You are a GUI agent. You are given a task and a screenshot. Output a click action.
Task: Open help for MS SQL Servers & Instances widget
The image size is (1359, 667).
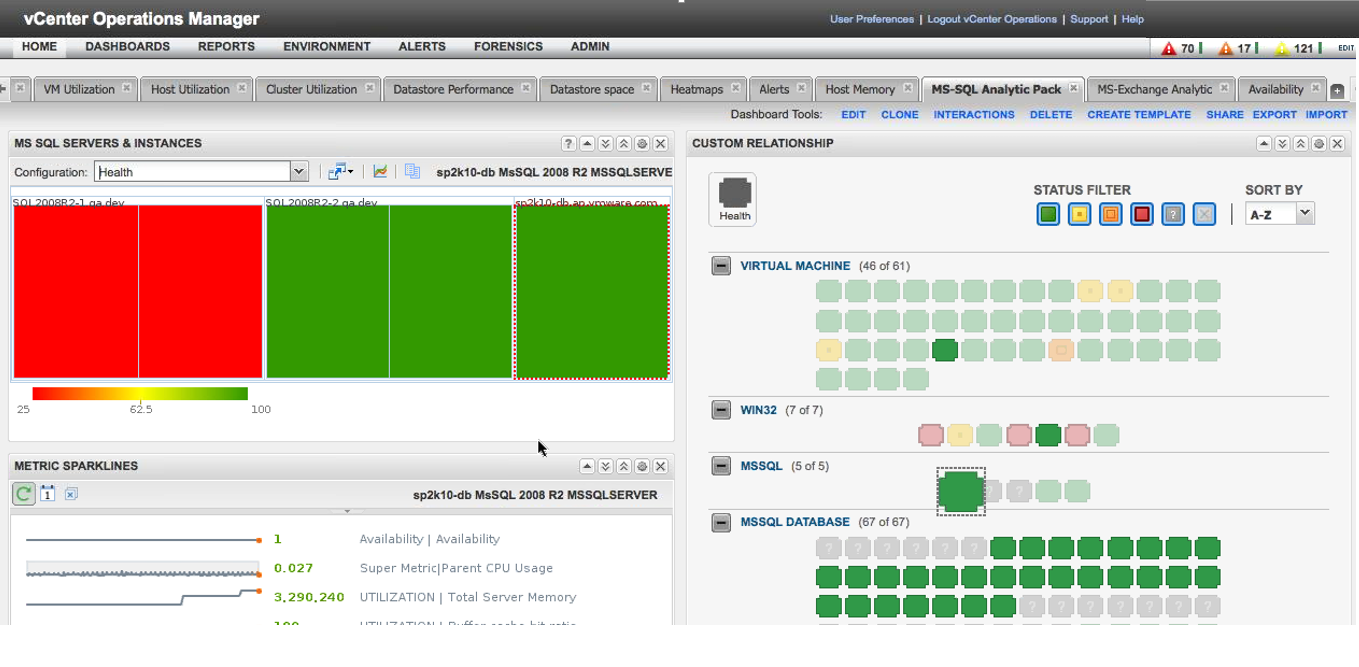click(568, 144)
